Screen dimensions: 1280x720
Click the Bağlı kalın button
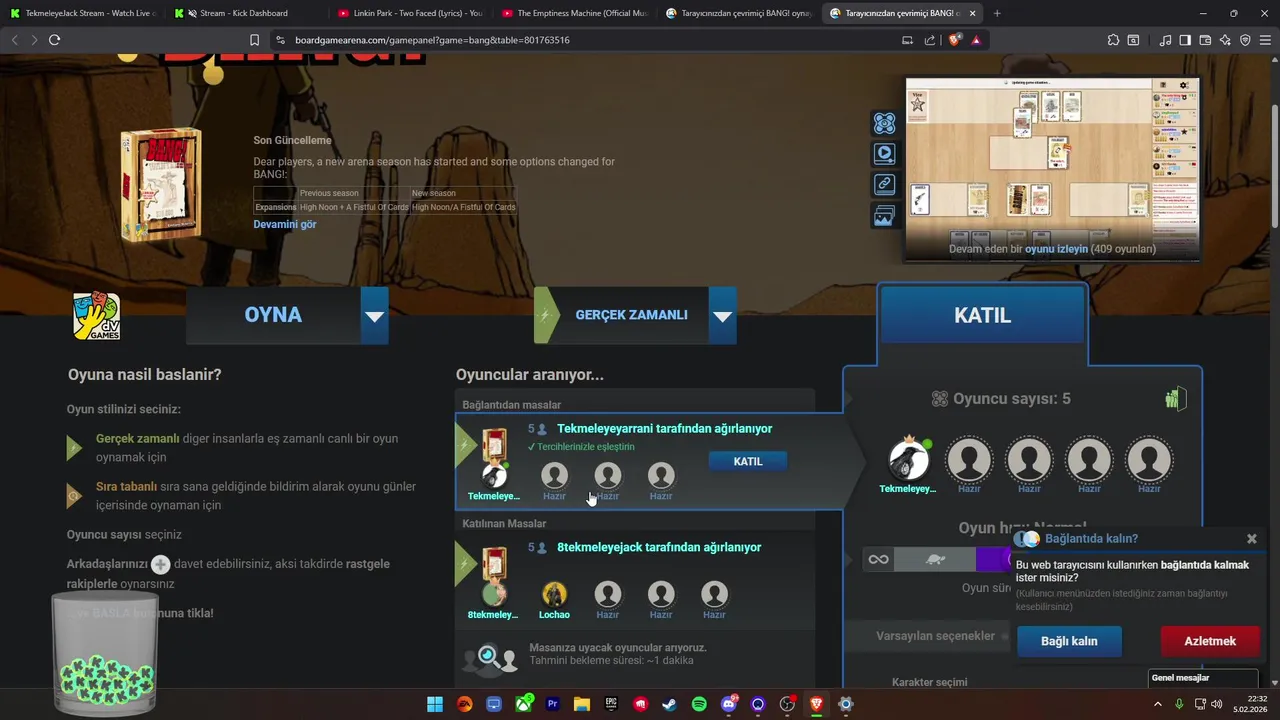[1069, 641]
